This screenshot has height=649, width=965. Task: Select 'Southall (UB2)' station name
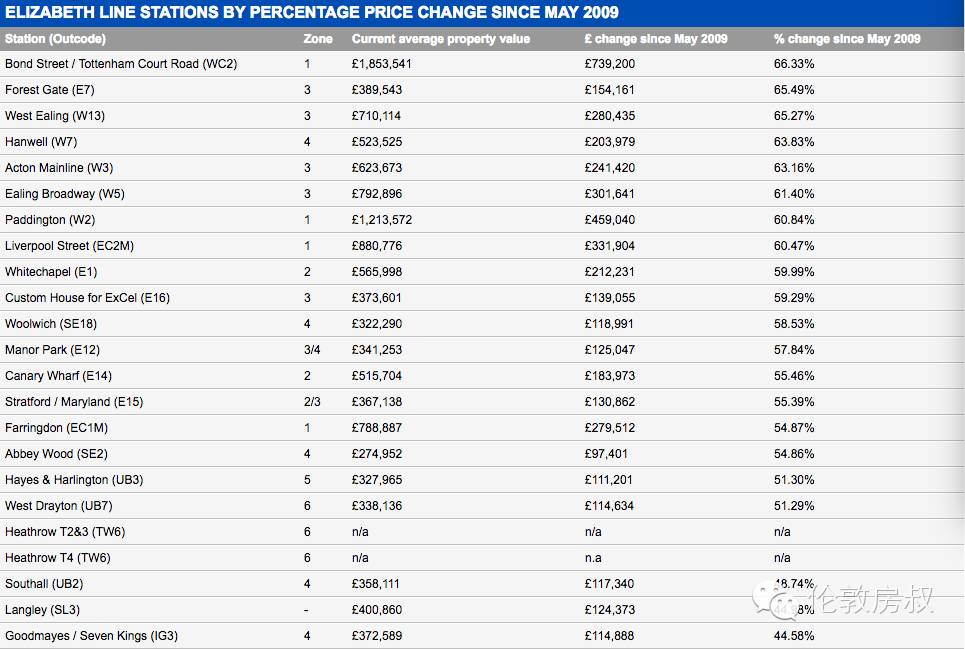[x=44, y=584]
